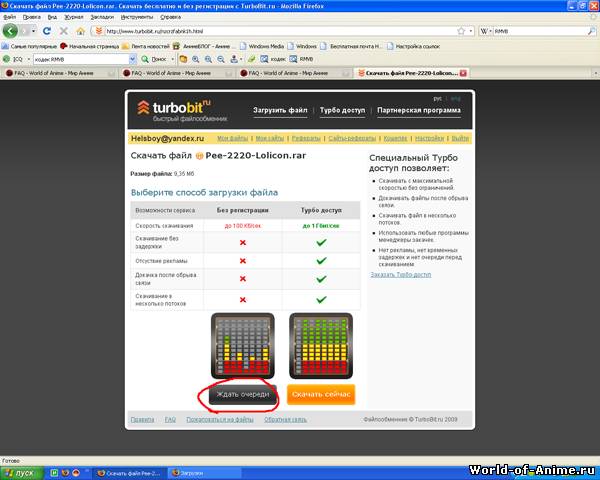Expand the ICQ search field history dropdown

click(x=132, y=59)
